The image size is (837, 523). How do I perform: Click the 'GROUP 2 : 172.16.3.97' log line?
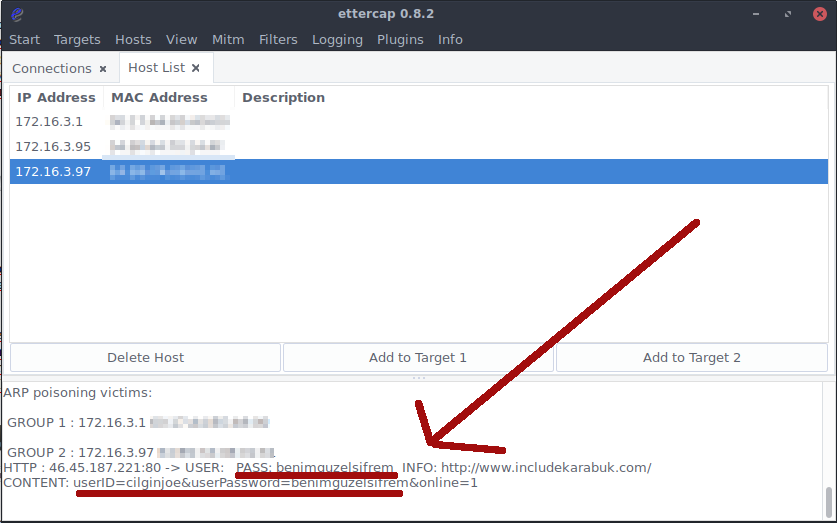[x=140, y=453]
